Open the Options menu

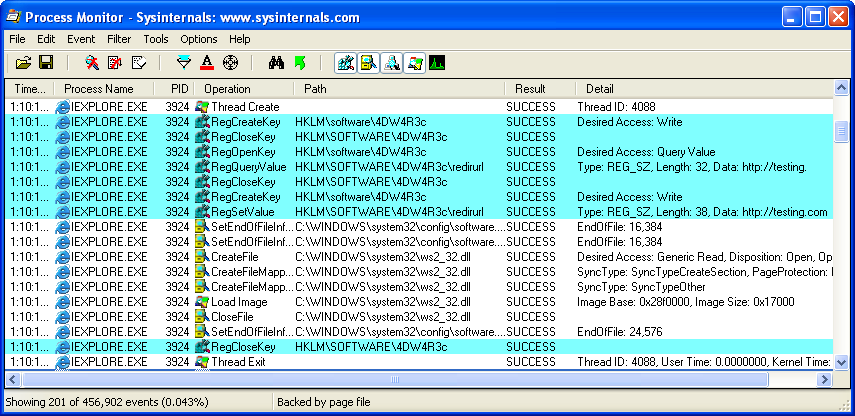tap(199, 39)
